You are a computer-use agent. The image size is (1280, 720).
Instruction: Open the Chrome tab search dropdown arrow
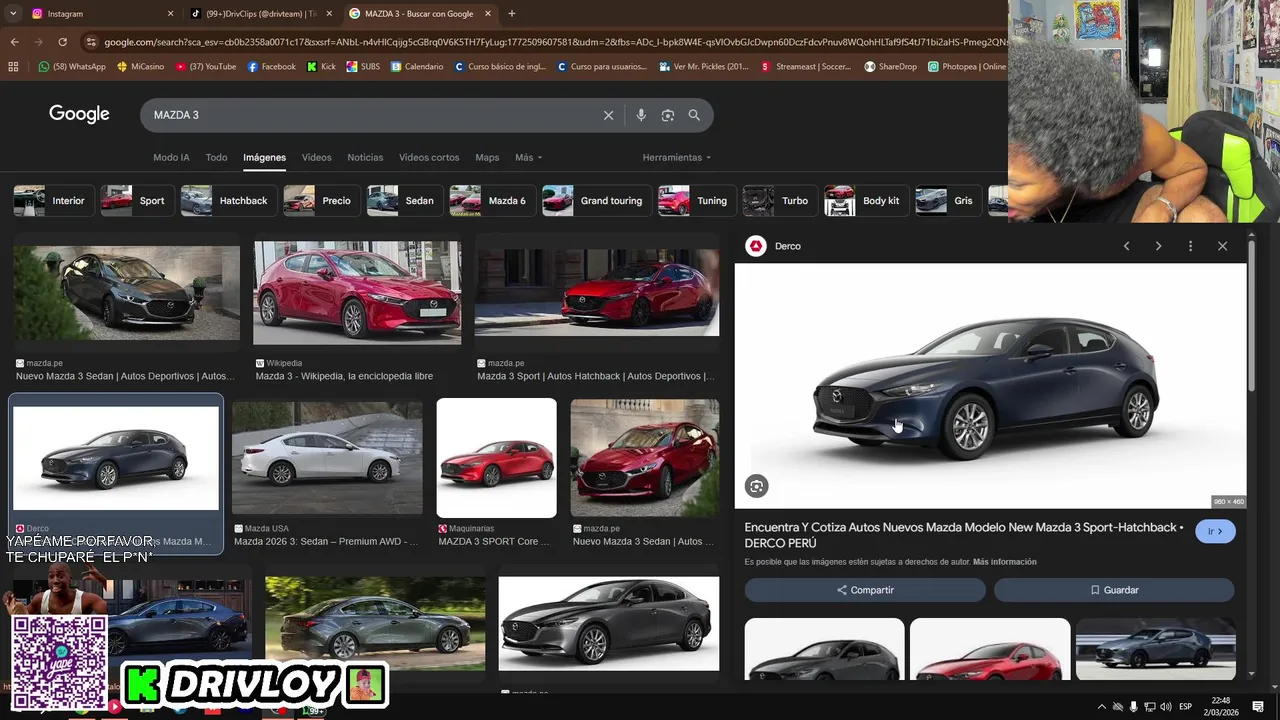tap(13, 14)
